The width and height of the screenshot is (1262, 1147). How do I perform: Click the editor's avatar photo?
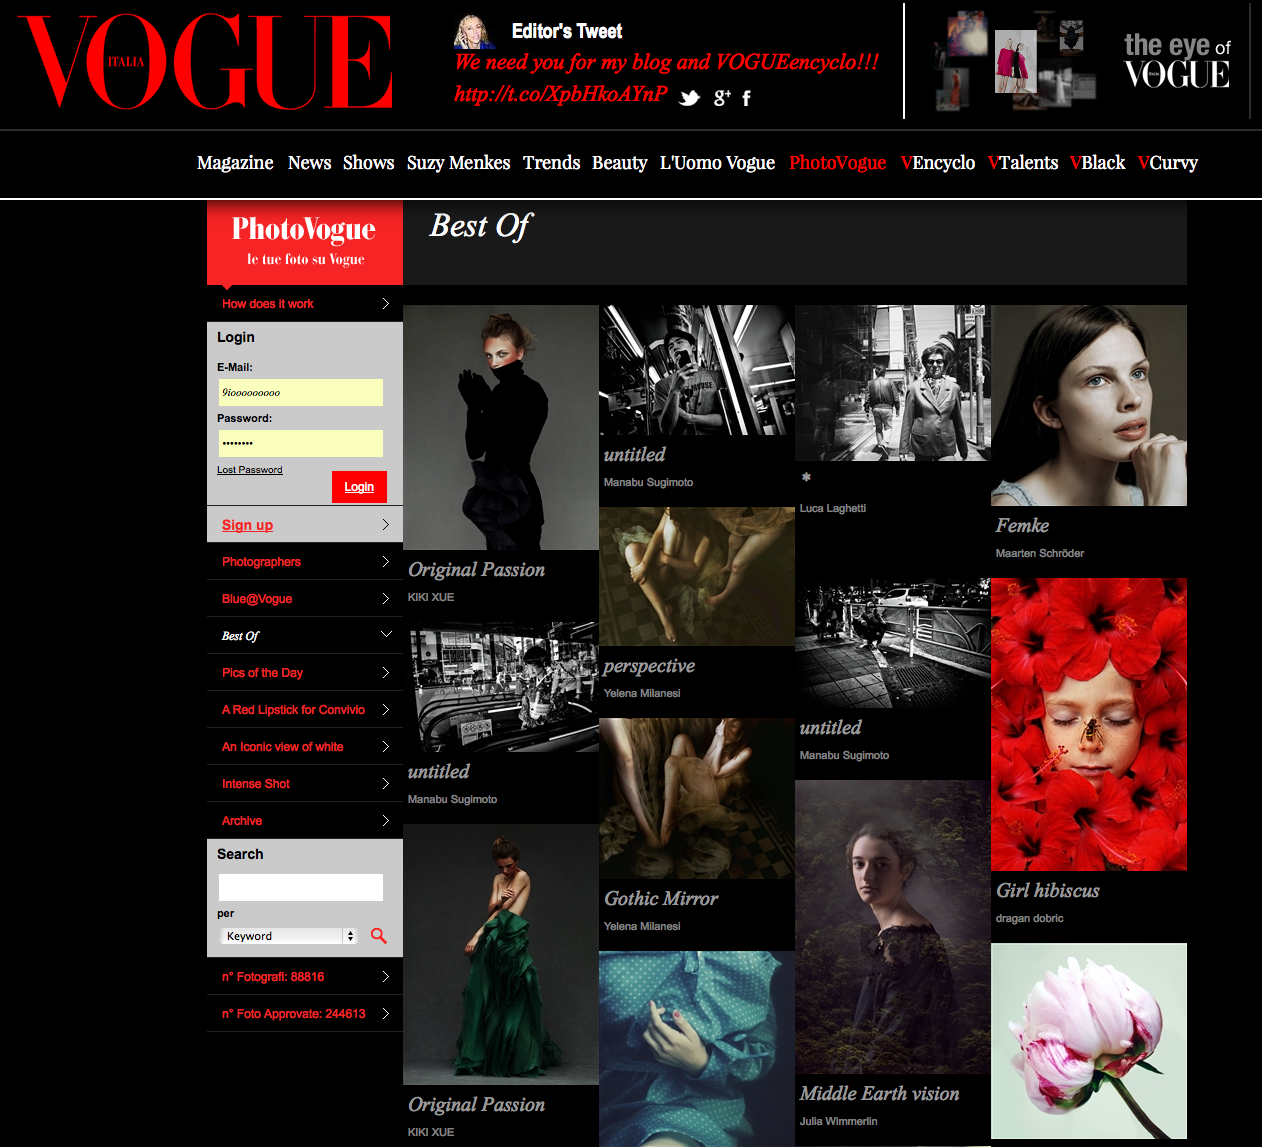tap(474, 33)
